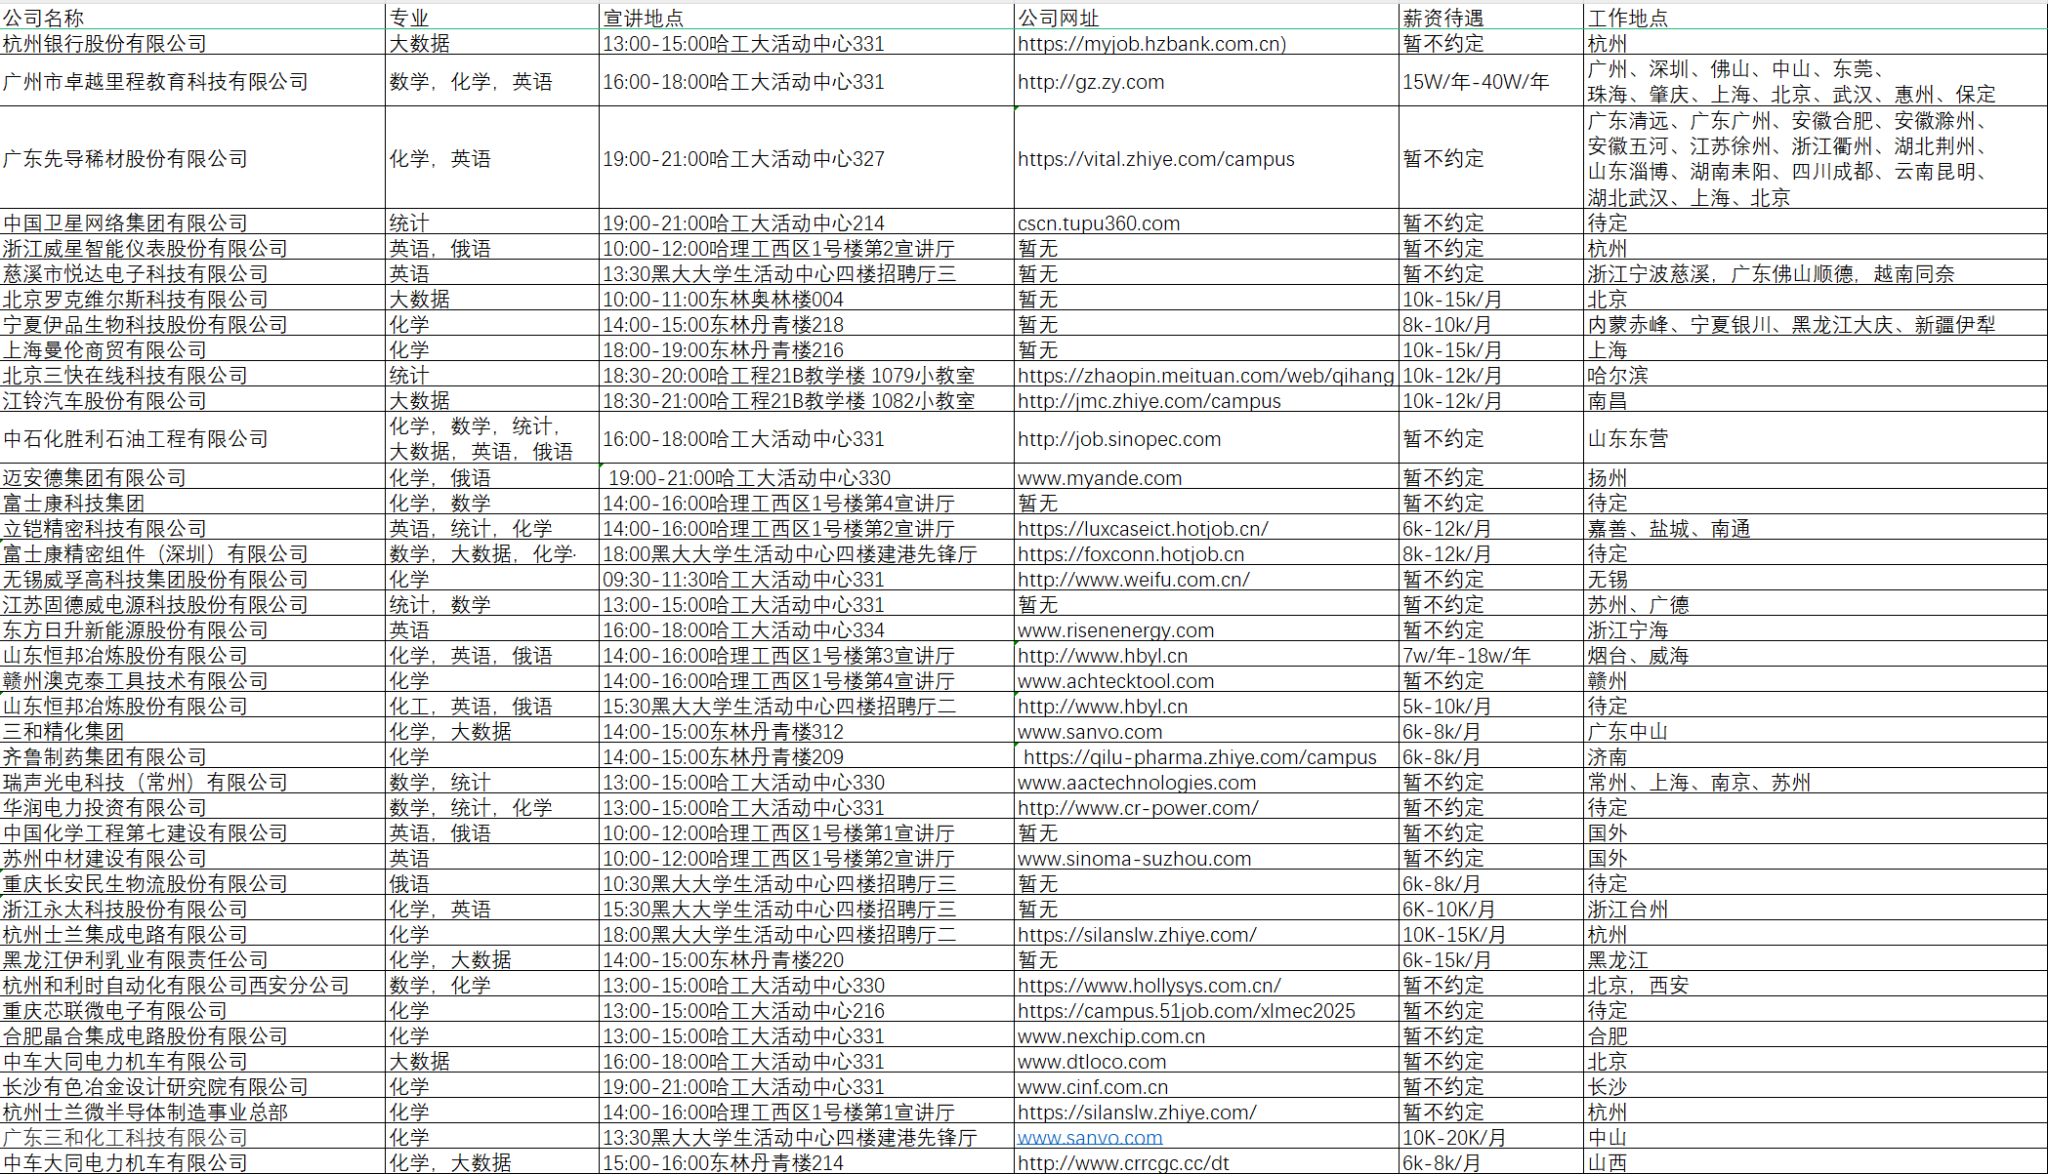
Task: Select the 公司名称 header cell
Action: pos(44,18)
